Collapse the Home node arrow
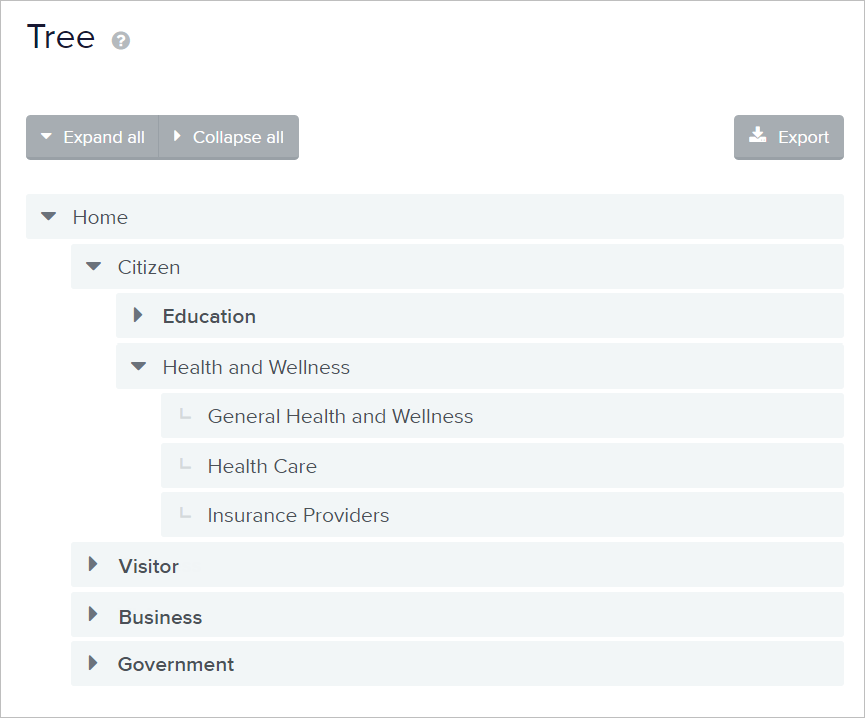 tap(49, 216)
